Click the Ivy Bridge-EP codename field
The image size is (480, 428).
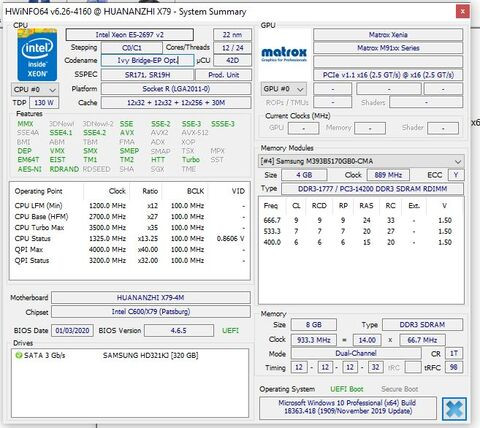tap(147, 60)
